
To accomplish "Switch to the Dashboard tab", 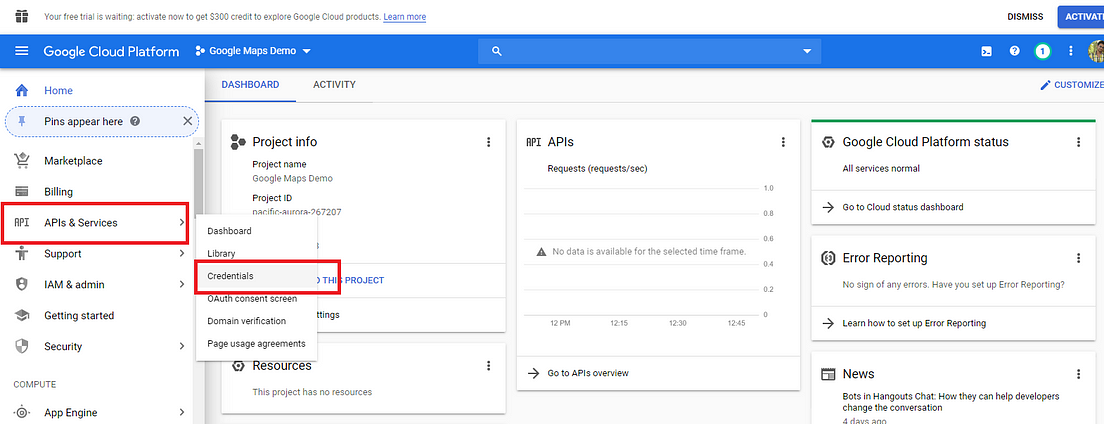I will tap(251, 85).
